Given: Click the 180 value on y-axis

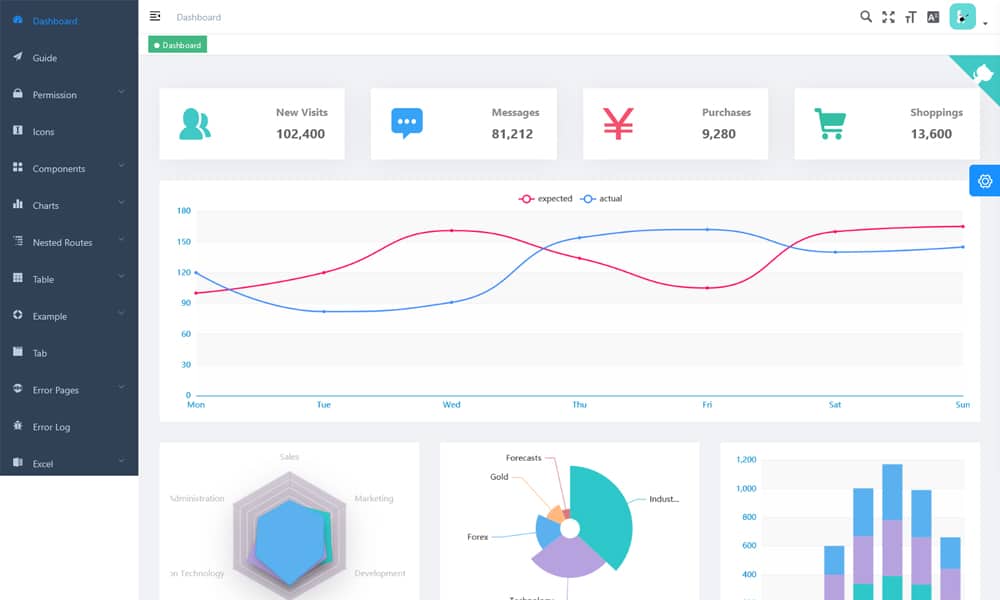Looking at the screenshot, I should 184,210.
